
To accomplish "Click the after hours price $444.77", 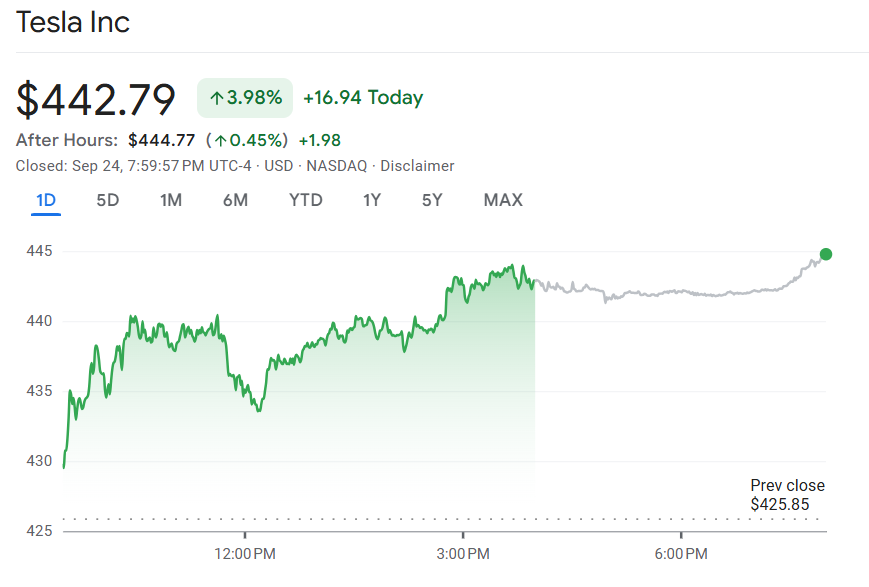I will coord(161,140).
